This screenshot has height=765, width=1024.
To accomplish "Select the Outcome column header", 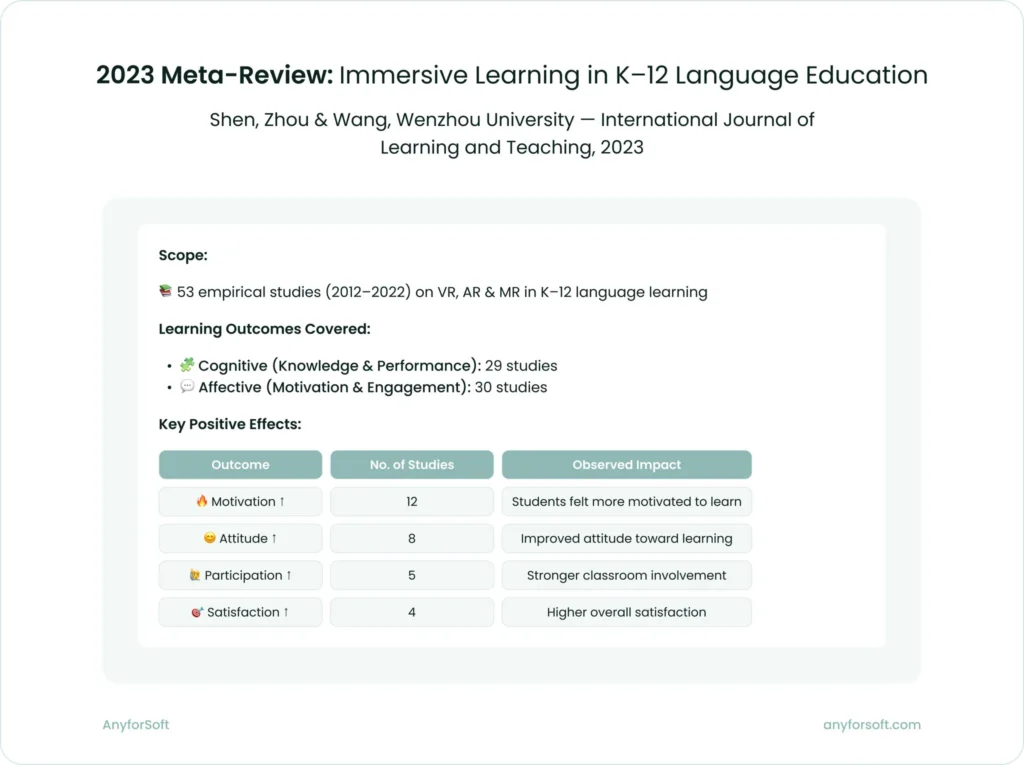I will (x=240, y=464).
